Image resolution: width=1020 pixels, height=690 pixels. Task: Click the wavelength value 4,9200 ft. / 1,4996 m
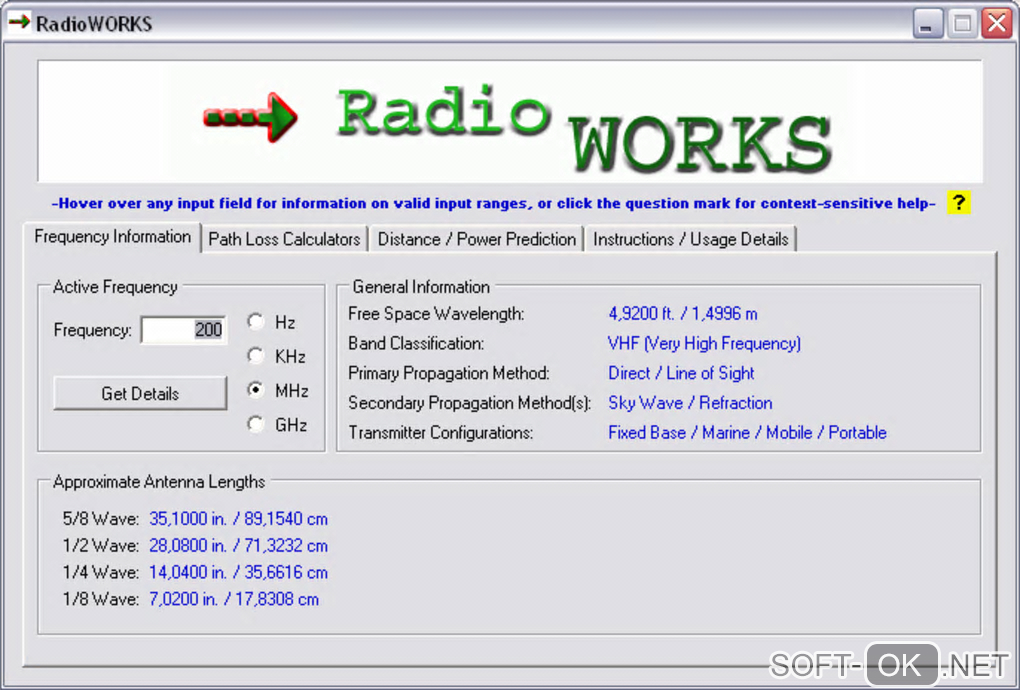tap(682, 313)
